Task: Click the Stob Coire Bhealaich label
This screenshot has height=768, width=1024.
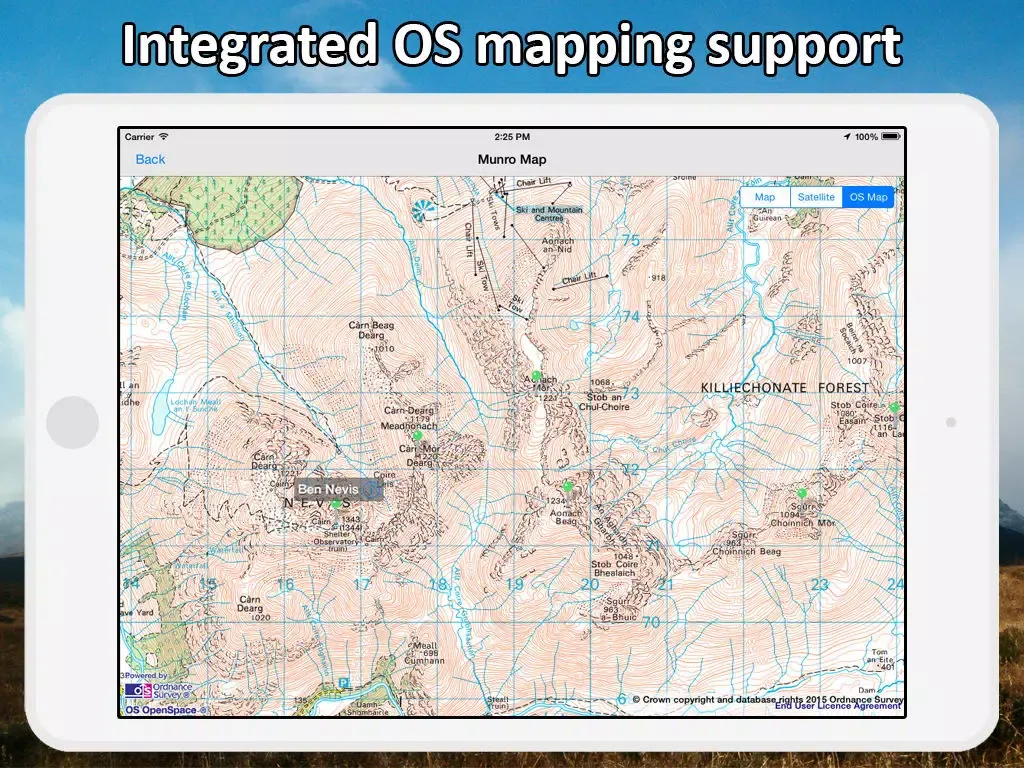Action: [614, 568]
